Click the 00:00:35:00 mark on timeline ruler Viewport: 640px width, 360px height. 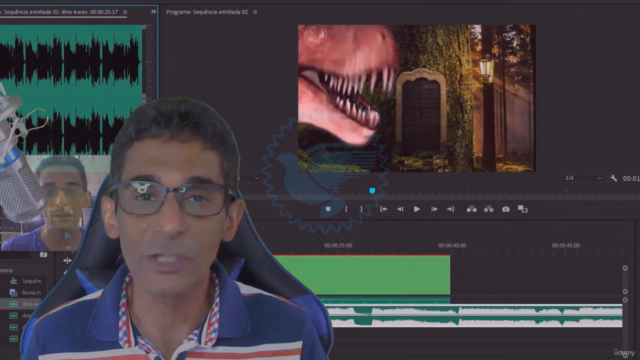pos(338,245)
